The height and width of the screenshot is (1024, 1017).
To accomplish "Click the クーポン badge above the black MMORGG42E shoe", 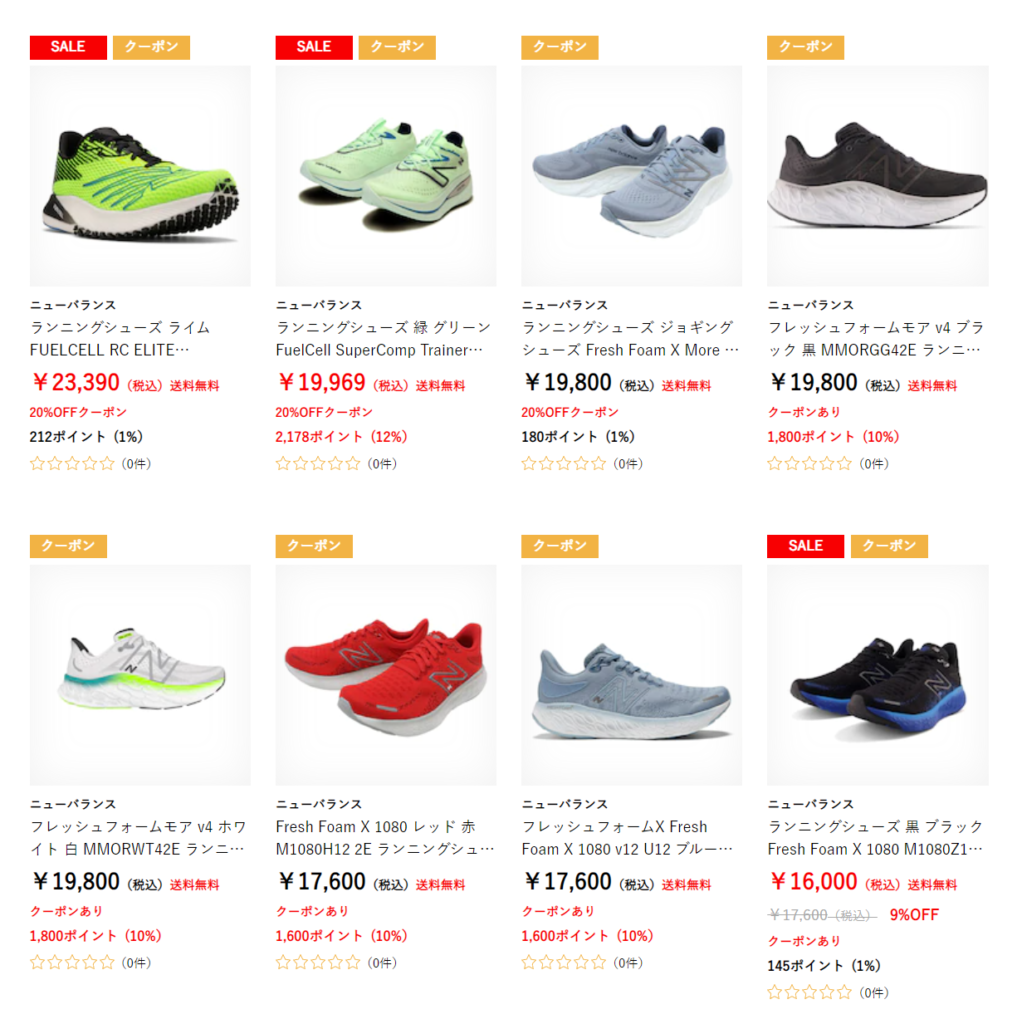I will click(805, 47).
